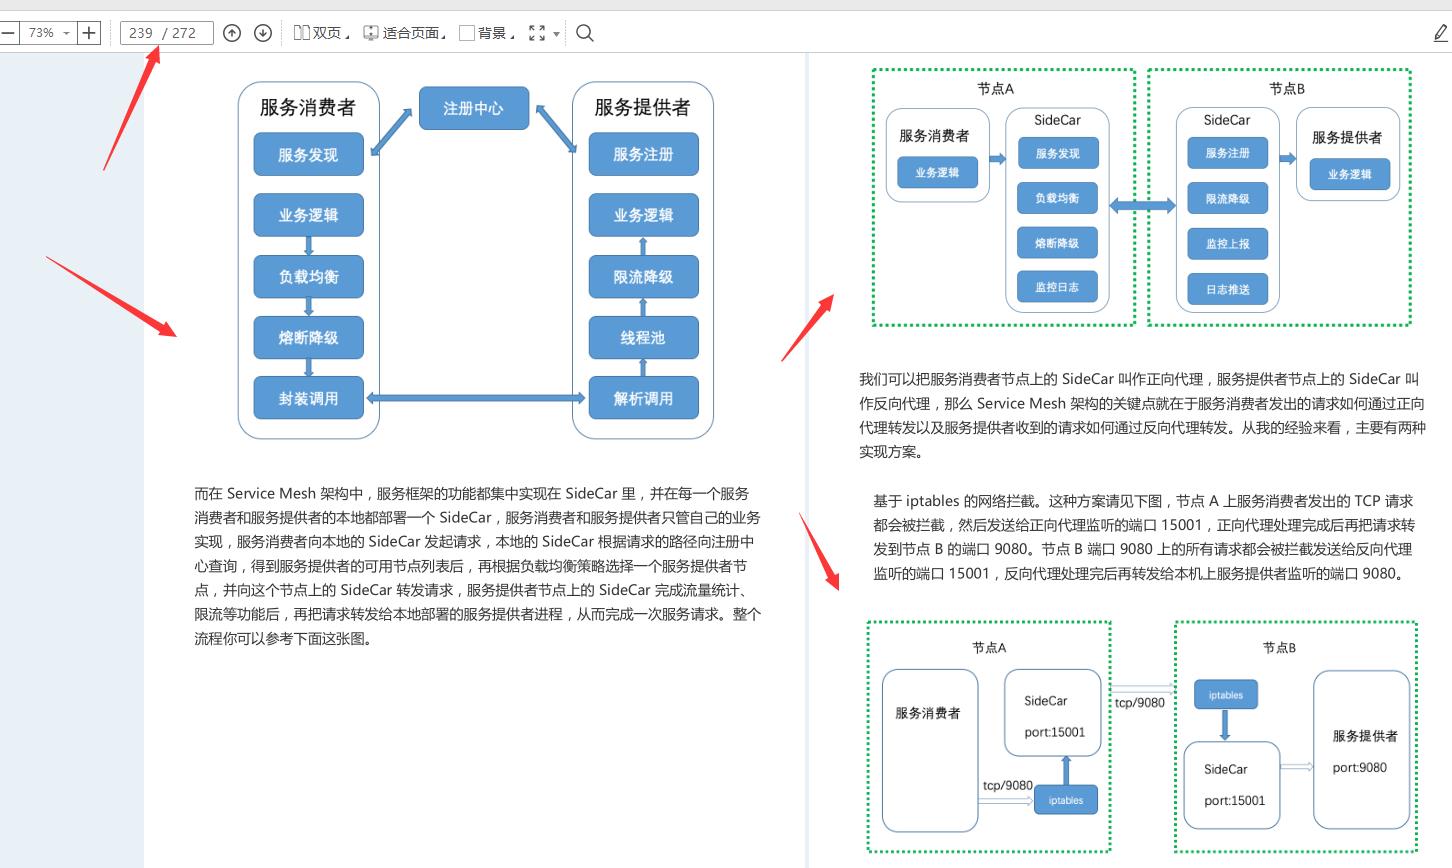
Task: Click the SideCar port:15001 box in bottom 节点B
Action: (1232, 785)
